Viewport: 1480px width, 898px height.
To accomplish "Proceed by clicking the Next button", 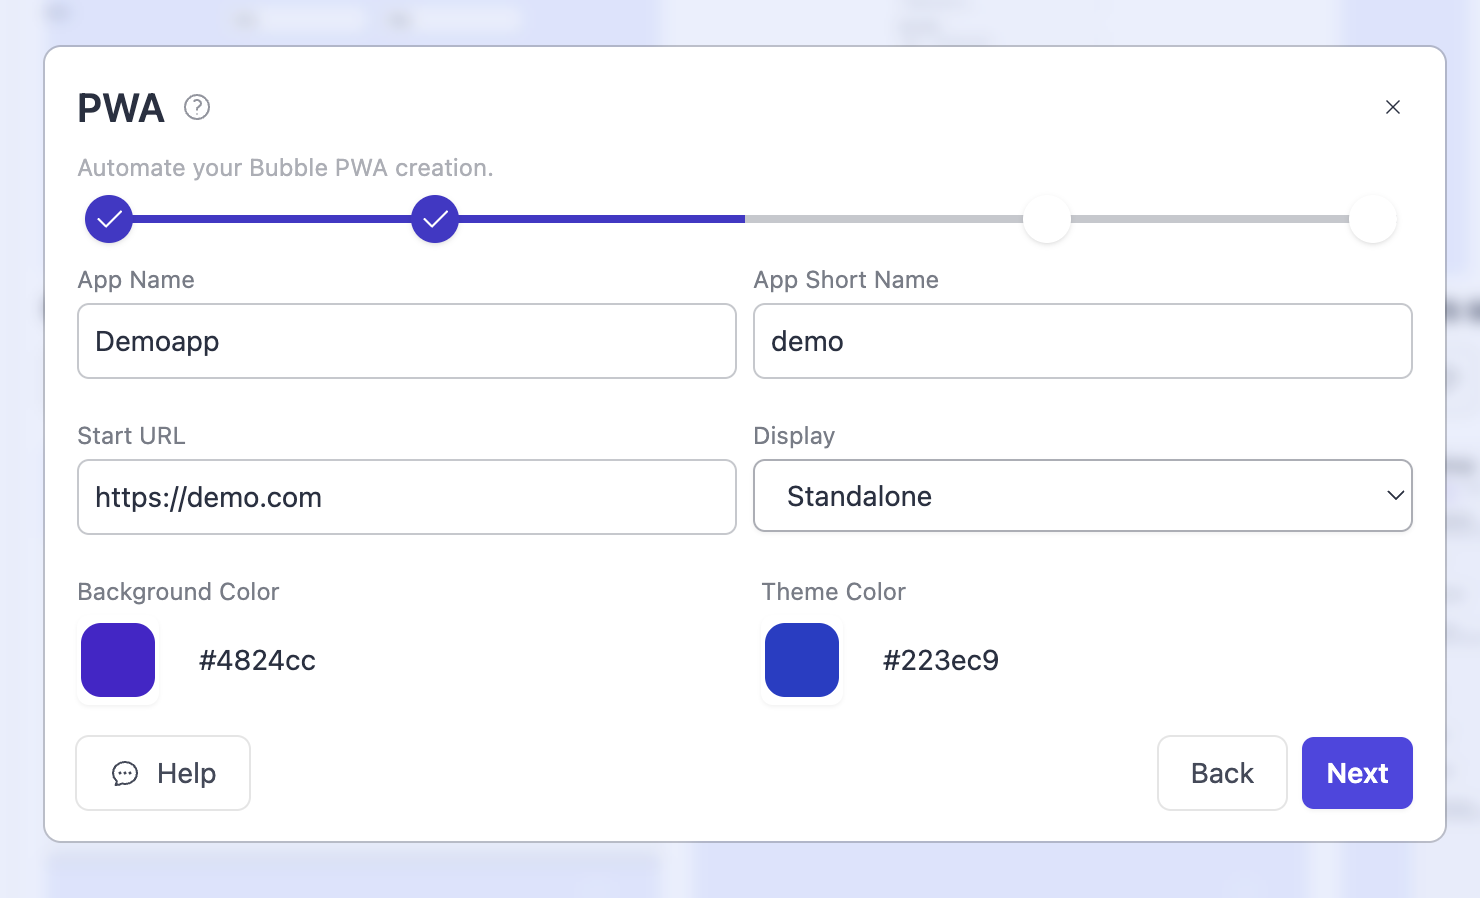I will (1357, 773).
